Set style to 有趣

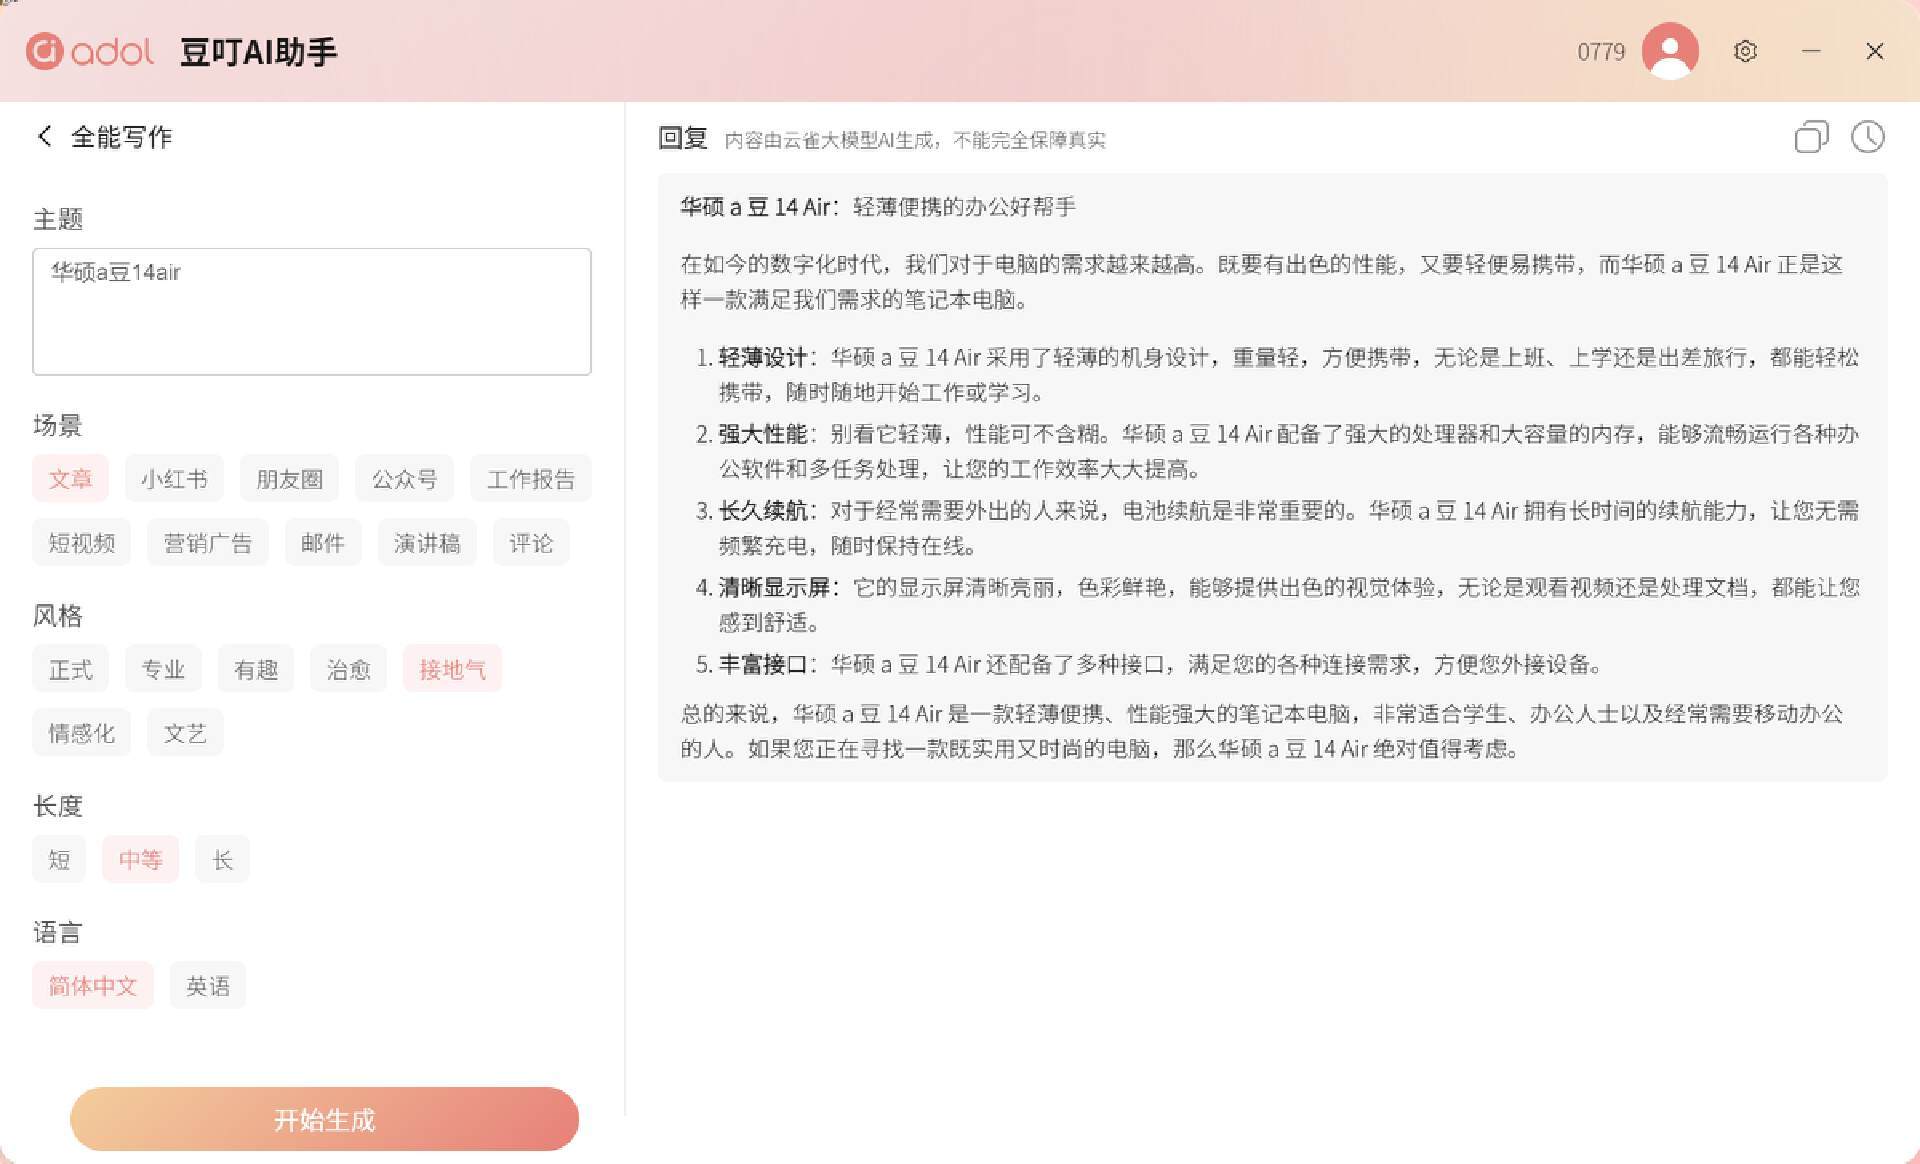tap(256, 669)
